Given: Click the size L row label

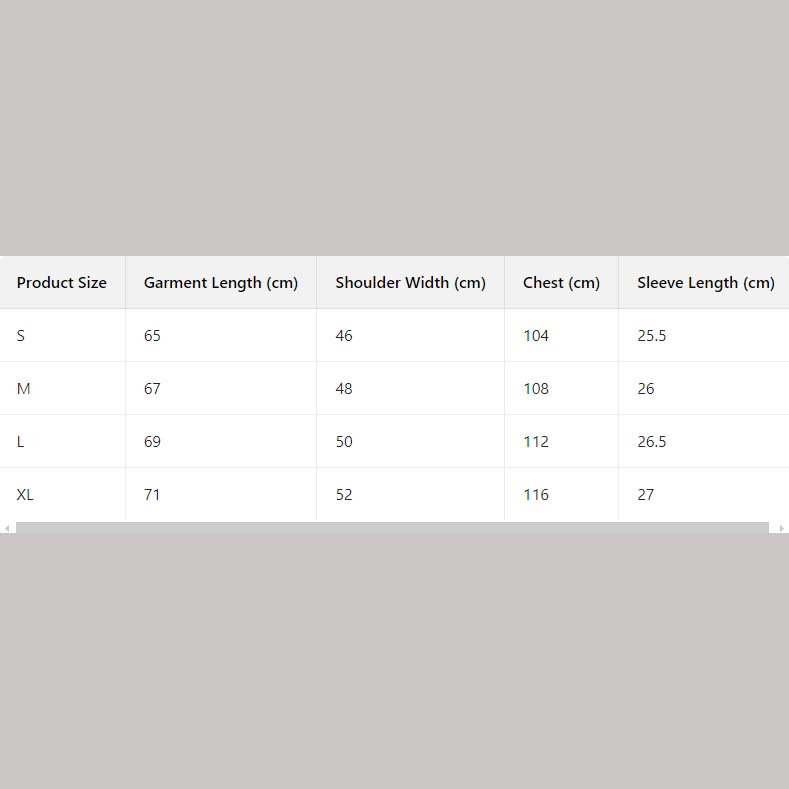Looking at the screenshot, I should point(21,442).
